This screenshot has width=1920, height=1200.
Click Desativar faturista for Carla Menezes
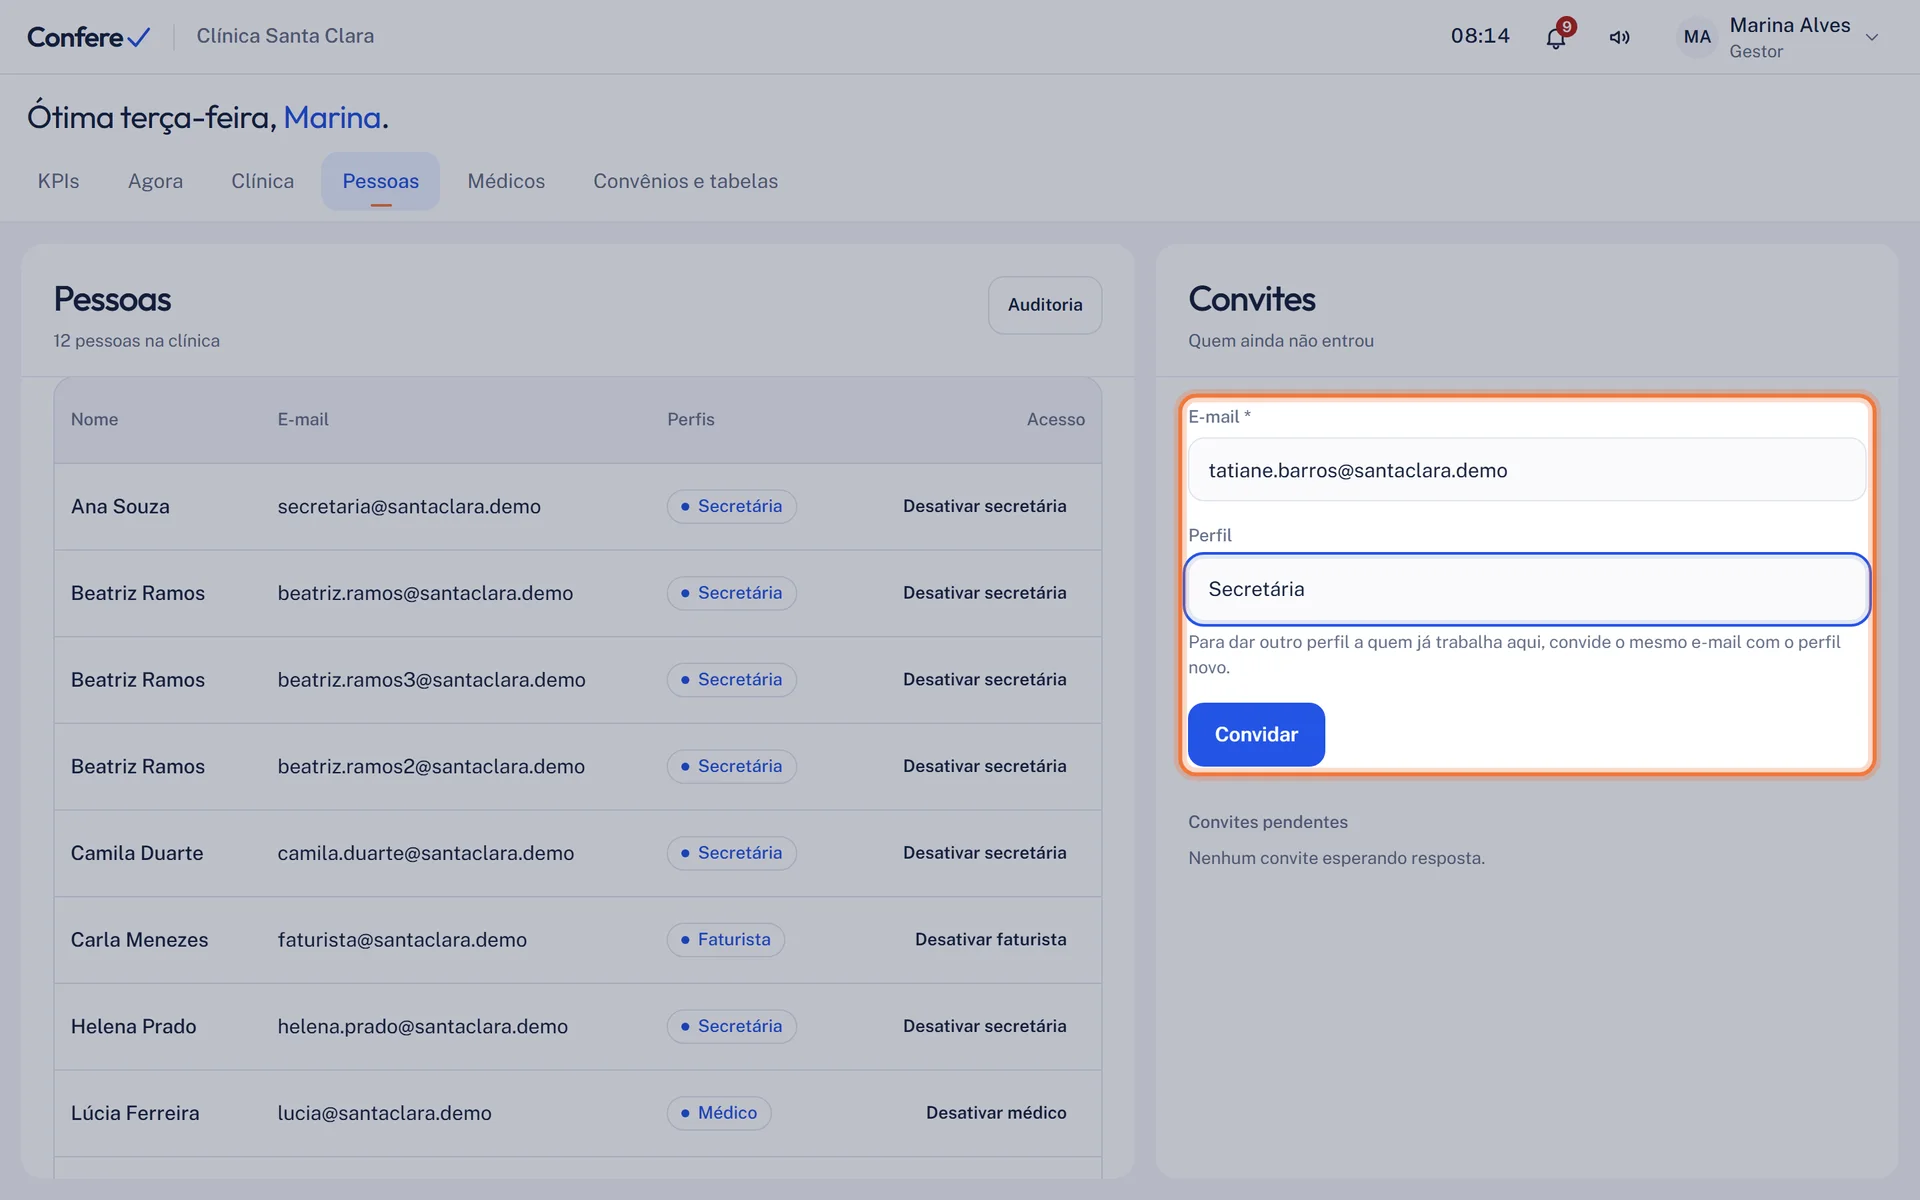(990, 939)
